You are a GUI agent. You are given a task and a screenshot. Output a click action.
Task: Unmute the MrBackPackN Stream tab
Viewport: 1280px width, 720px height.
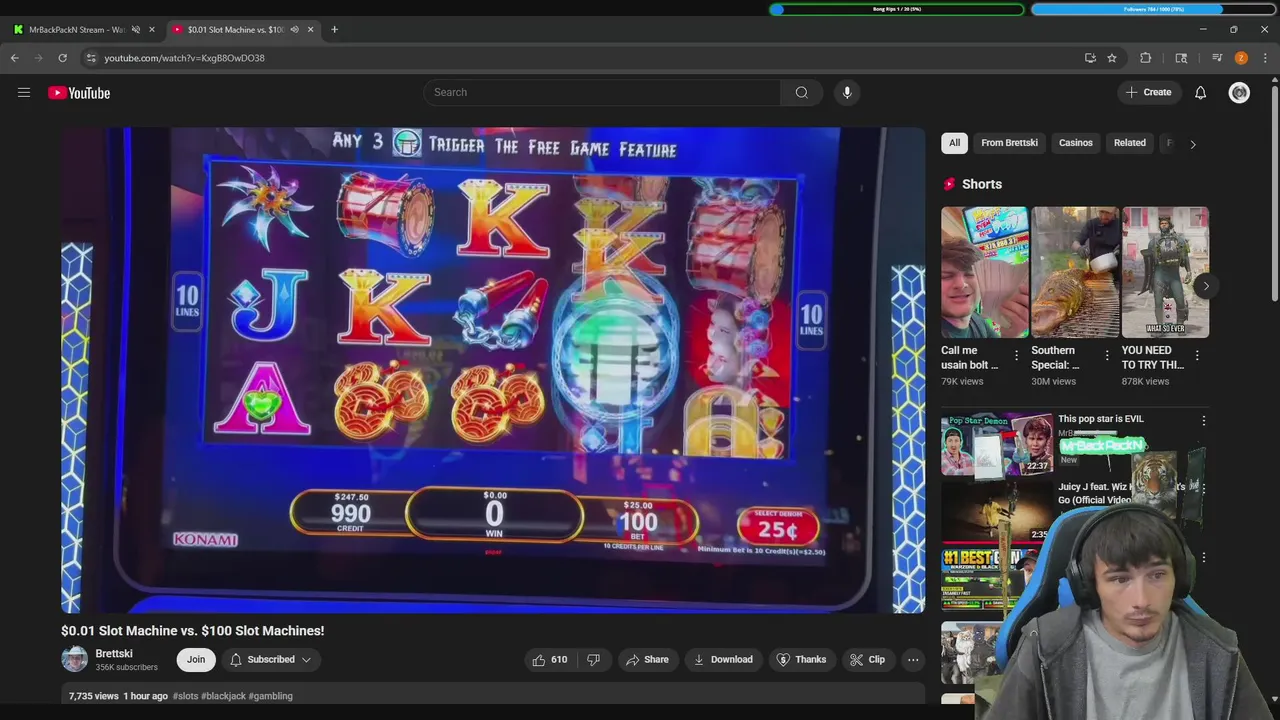click(x=136, y=29)
